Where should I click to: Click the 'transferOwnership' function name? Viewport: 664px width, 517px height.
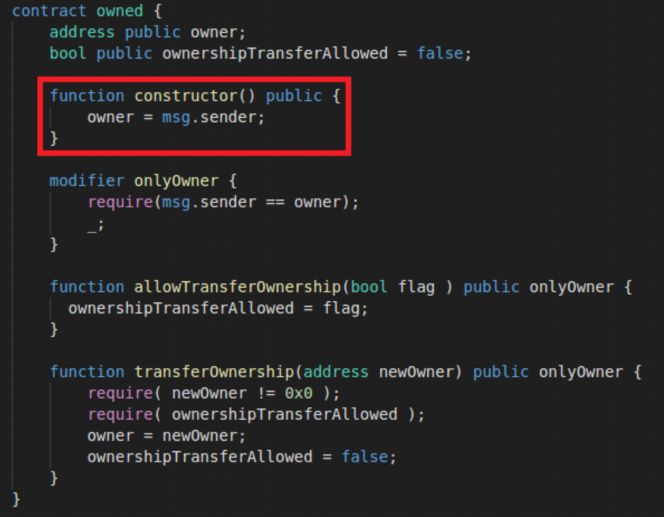tap(214, 372)
